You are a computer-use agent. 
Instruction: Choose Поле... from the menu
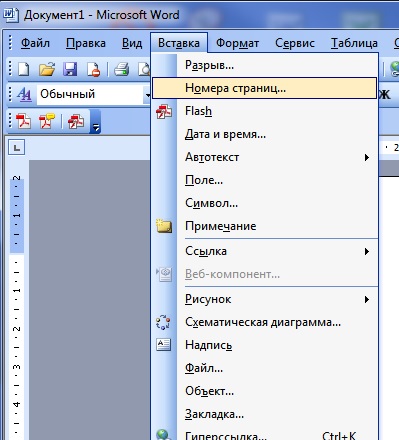pyautogui.click(x=264, y=180)
